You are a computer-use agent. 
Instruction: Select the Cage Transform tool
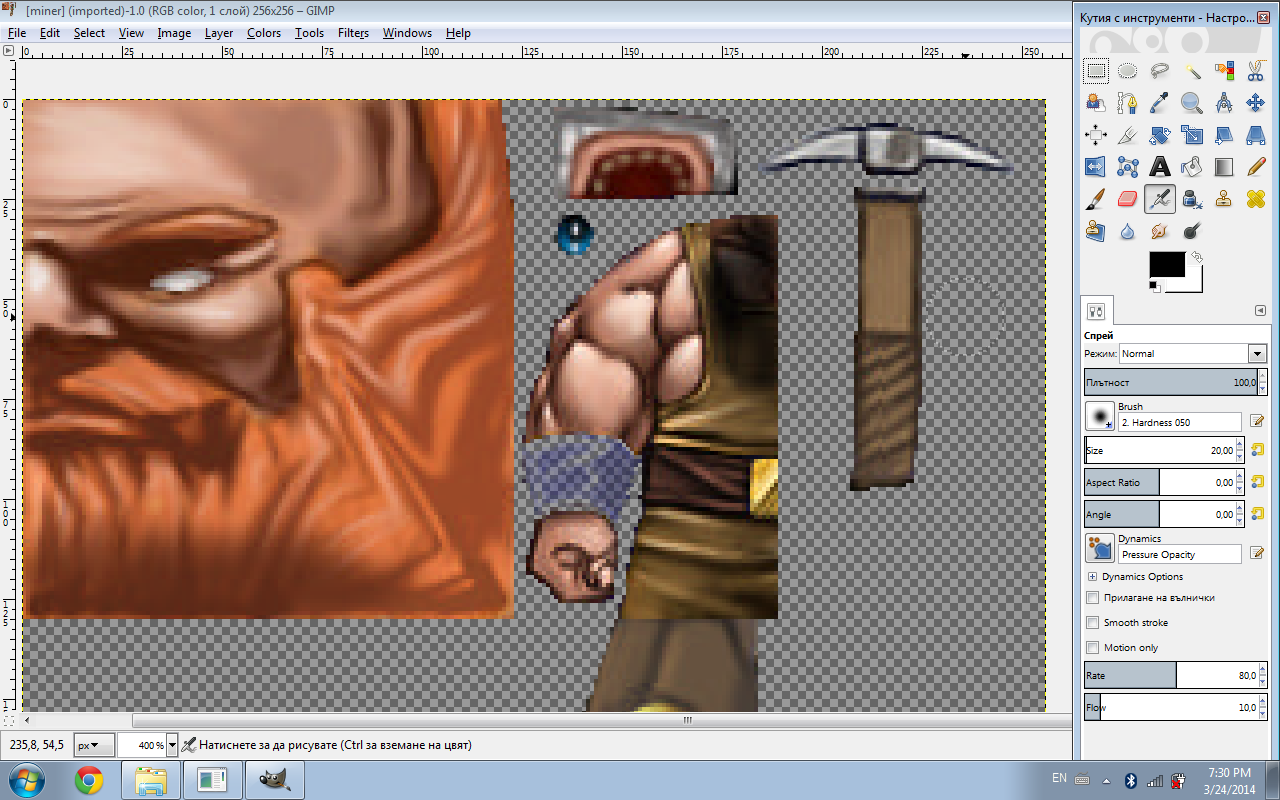(1128, 167)
